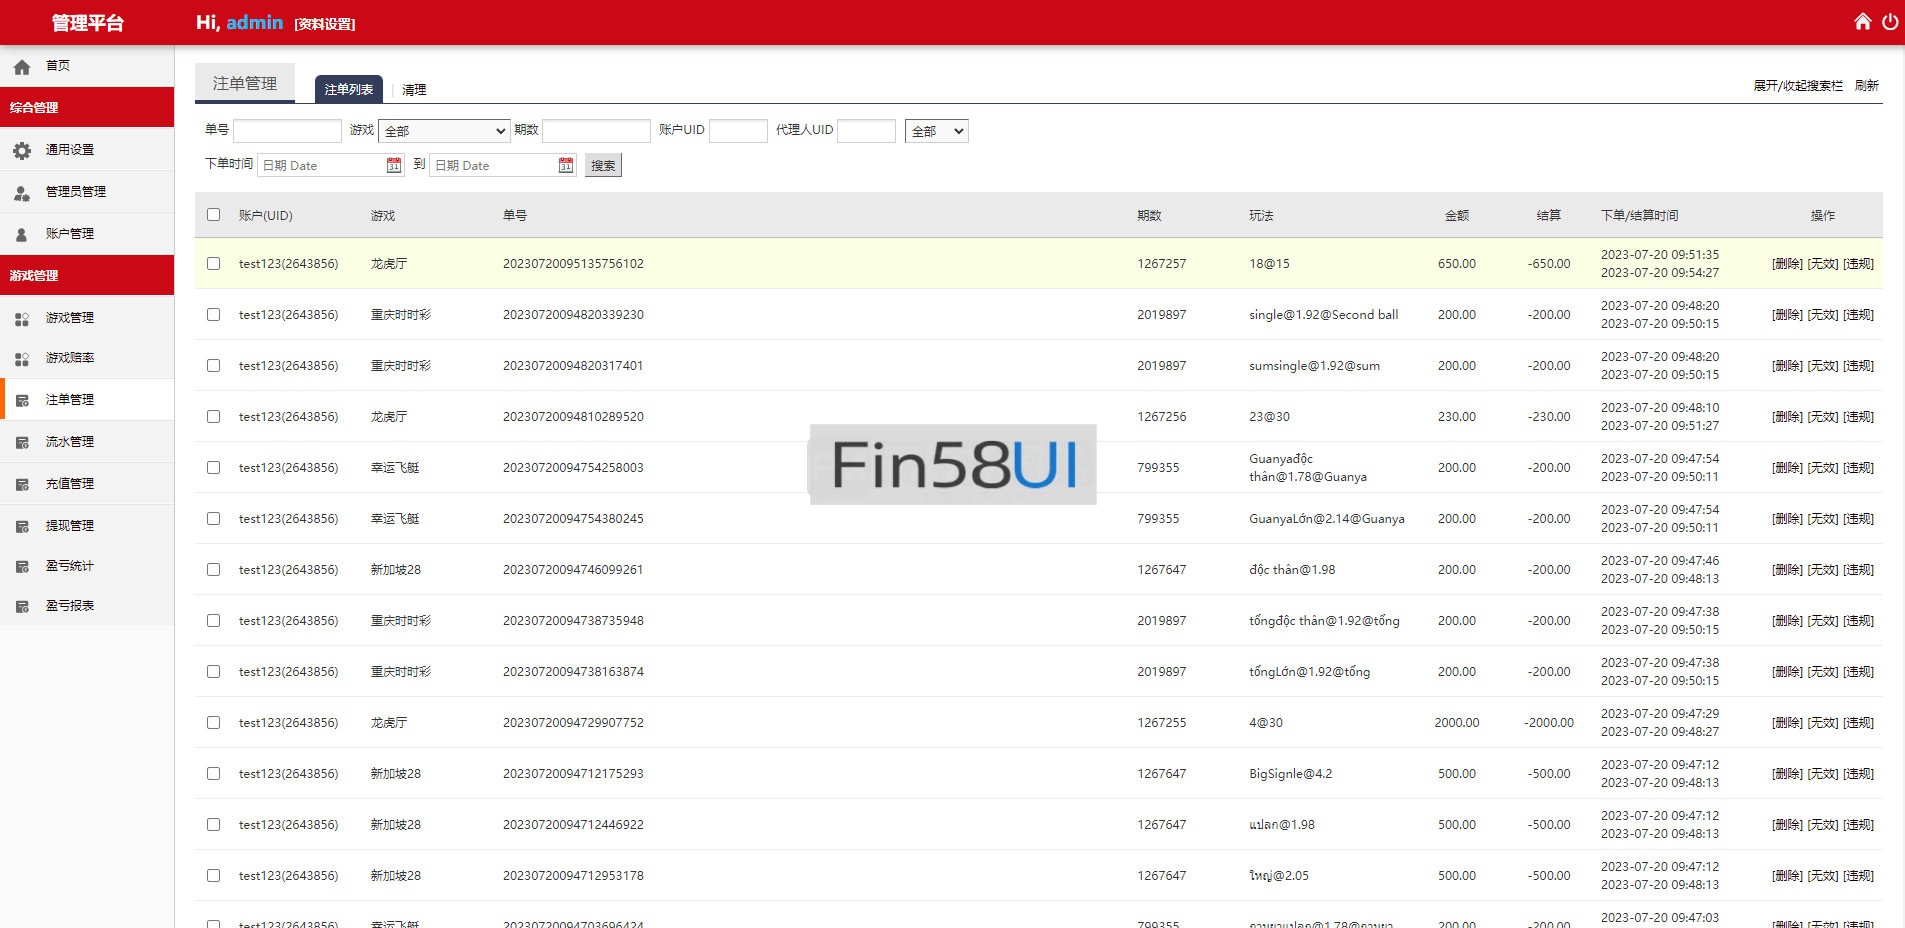Open 流水管理 in the sidebar menu
The image size is (1905, 928).
(70, 442)
